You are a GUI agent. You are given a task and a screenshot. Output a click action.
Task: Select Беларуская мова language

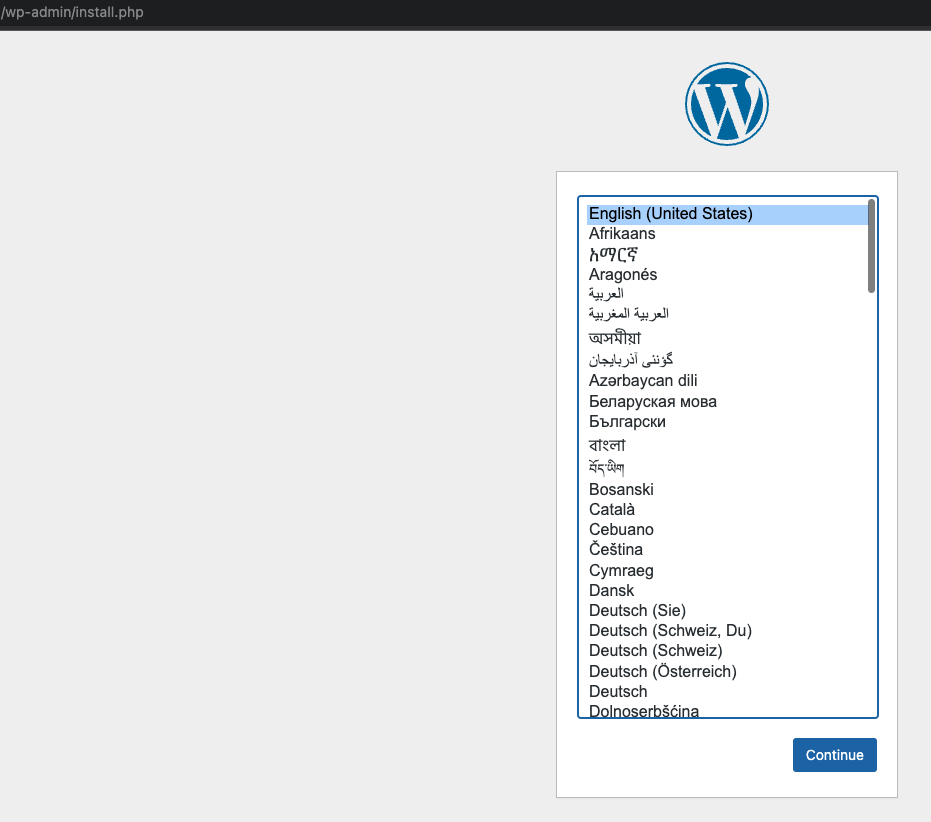point(652,402)
